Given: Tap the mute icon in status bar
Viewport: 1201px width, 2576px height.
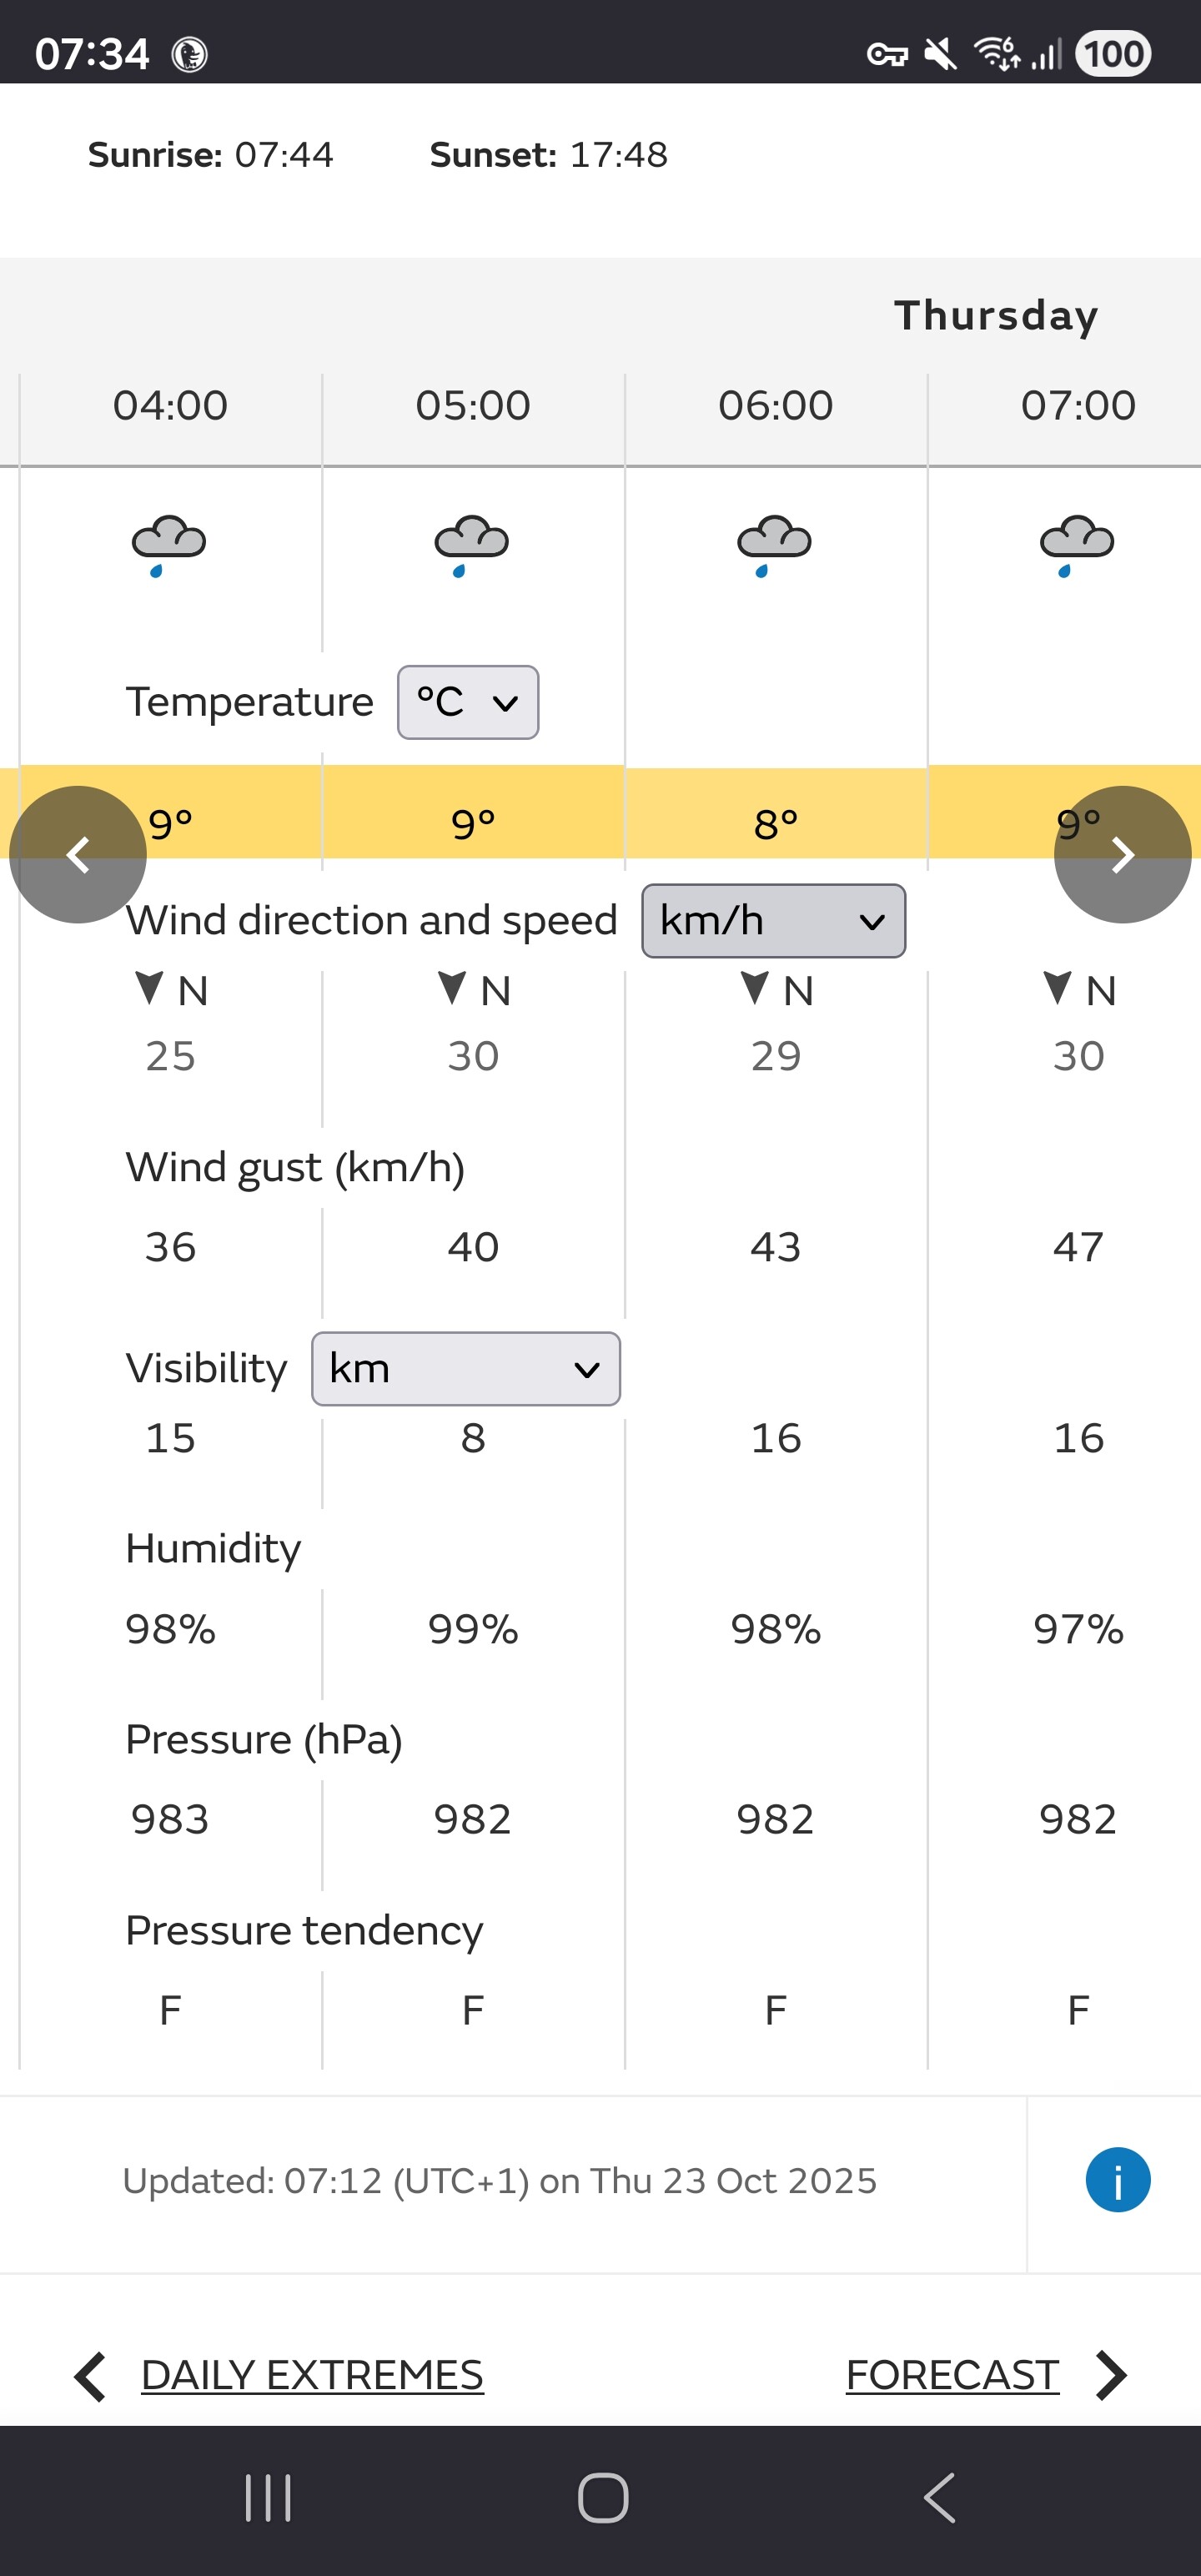Looking at the screenshot, I should click(x=940, y=54).
